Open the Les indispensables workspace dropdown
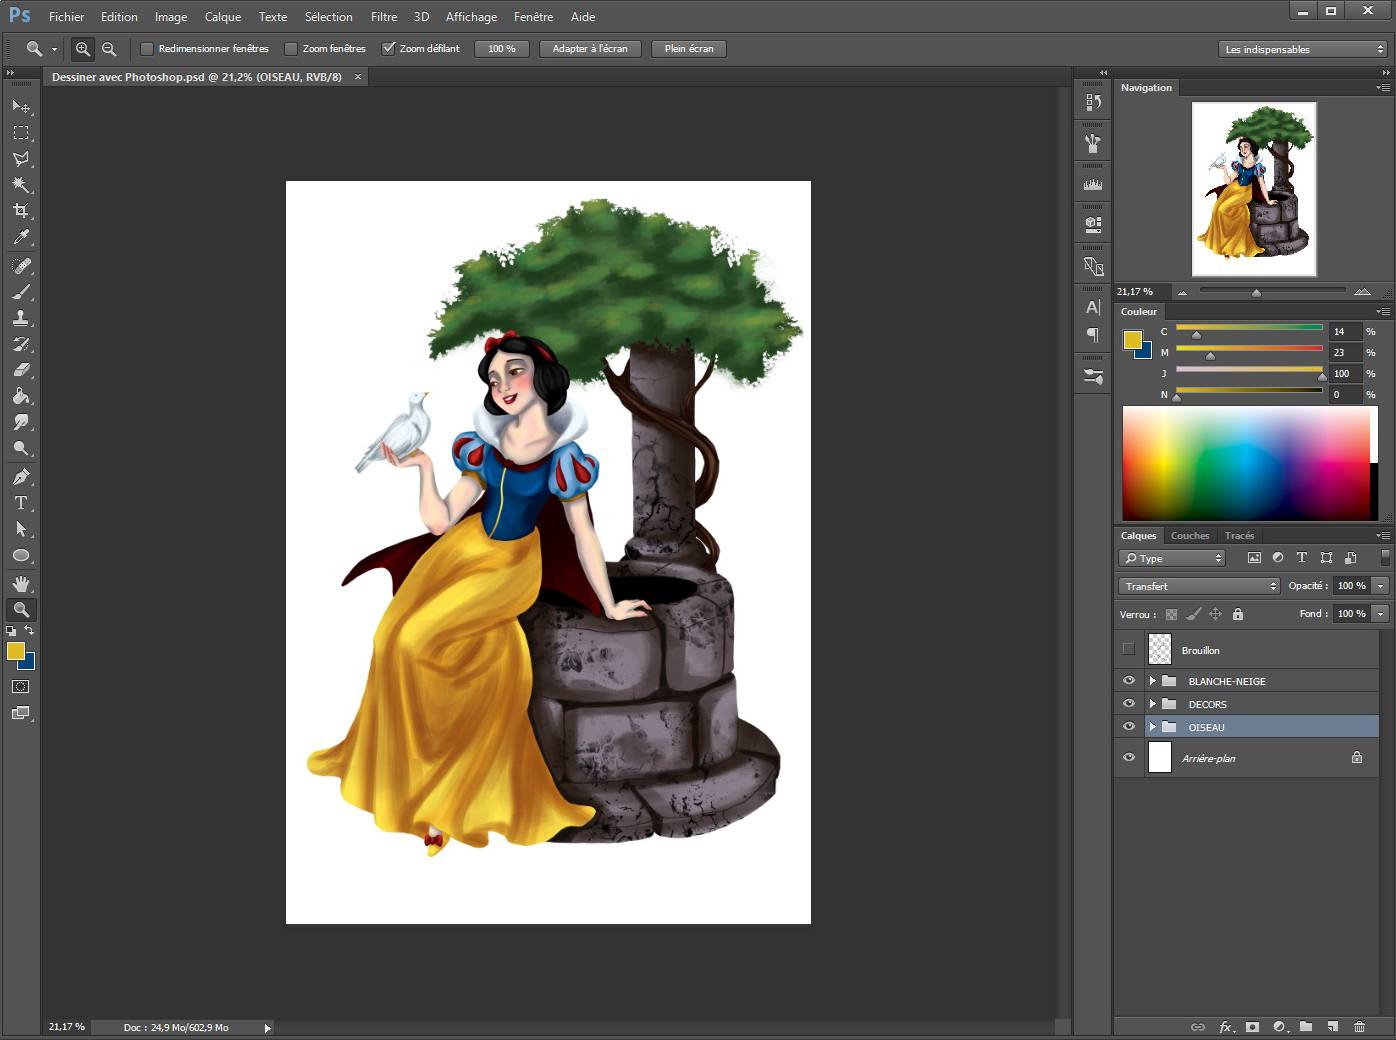 click(1303, 48)
